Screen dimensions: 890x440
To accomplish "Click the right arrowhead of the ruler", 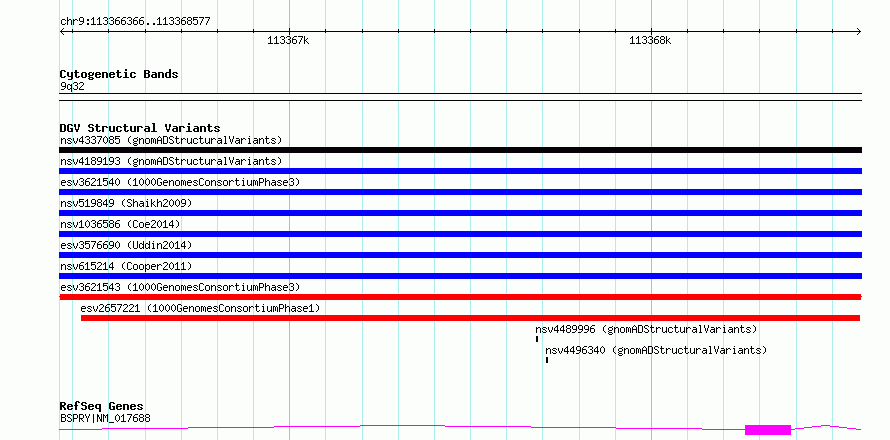I will tap(859, 32).
